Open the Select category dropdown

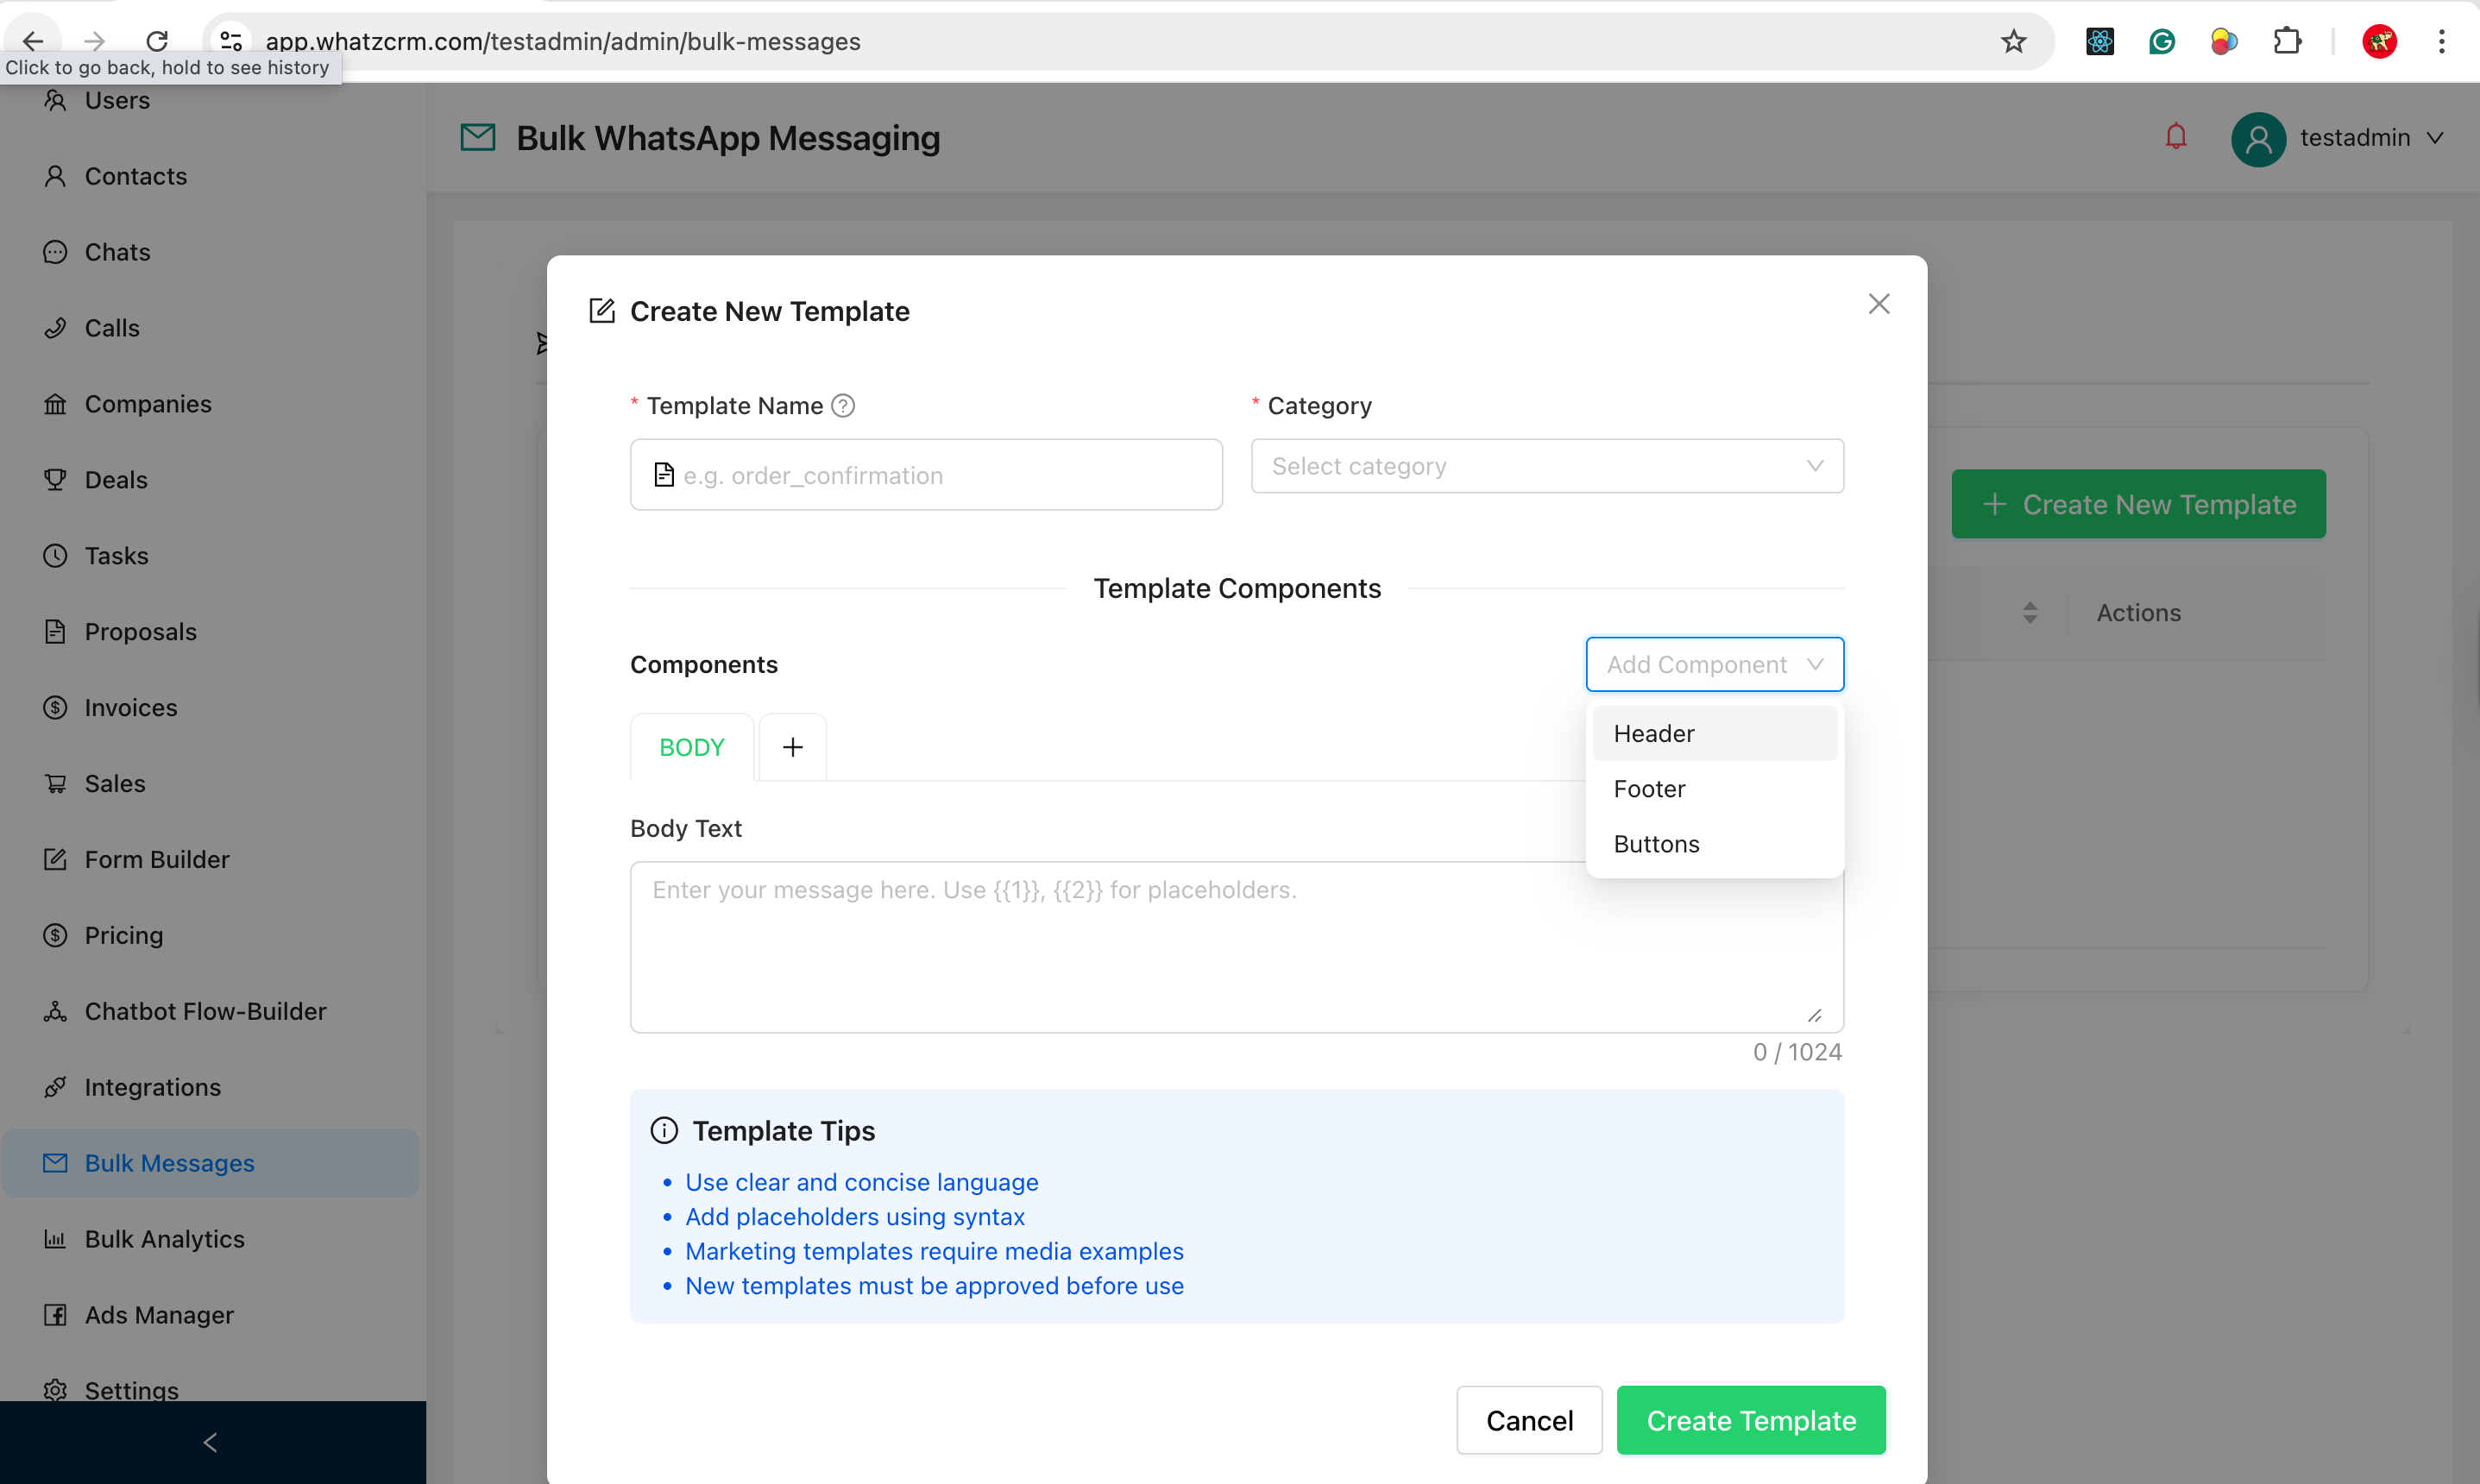pyautogui.click(x=1546, y=466)
